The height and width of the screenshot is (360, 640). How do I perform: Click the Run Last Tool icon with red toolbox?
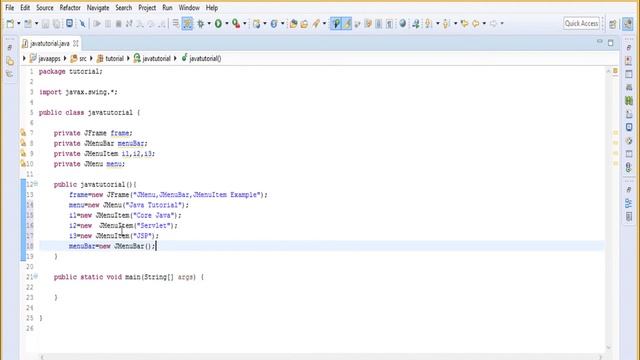pyautogui.click(x=236, y=24)
